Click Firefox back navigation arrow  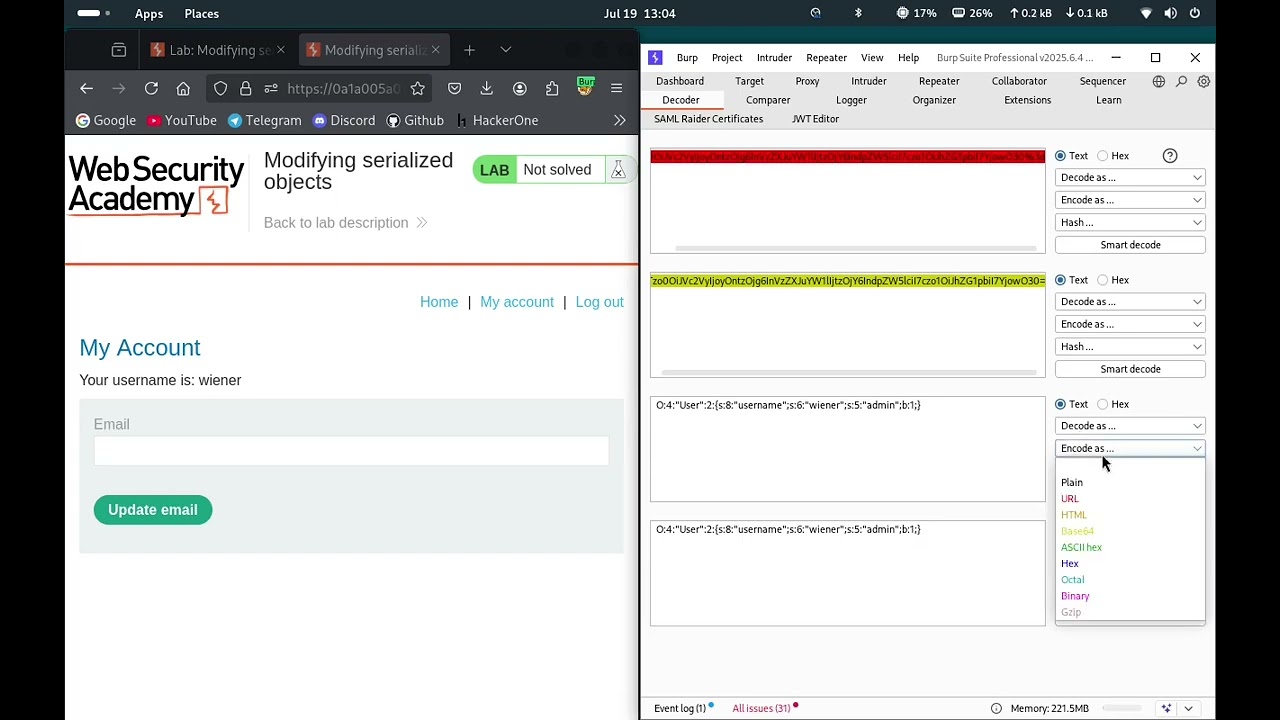point(86,89)
